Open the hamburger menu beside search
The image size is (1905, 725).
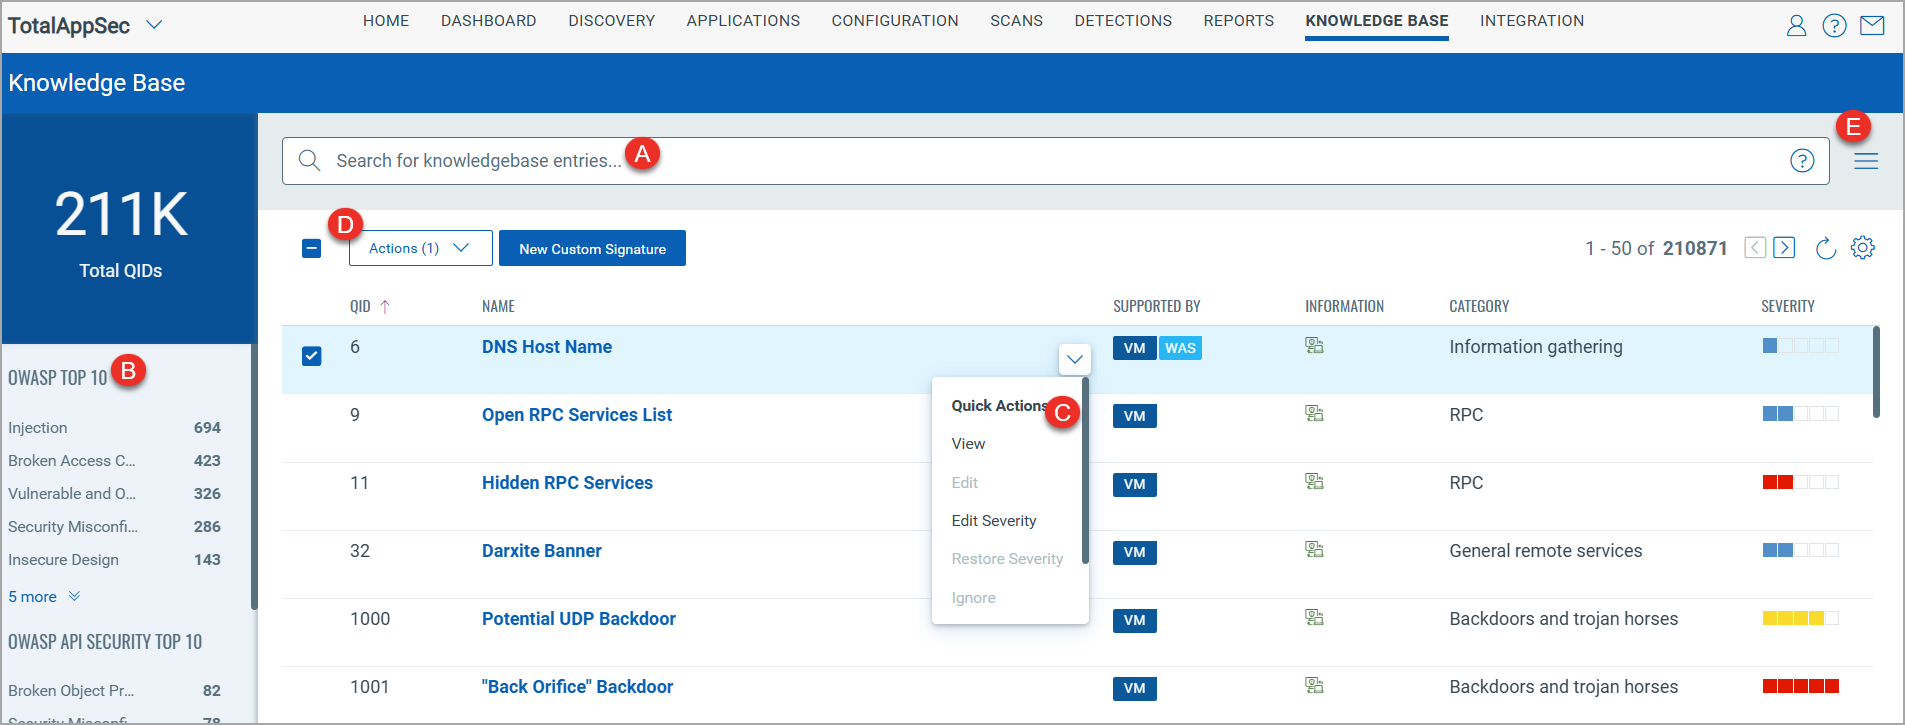pyautogui.click(x=1866, y=161)
